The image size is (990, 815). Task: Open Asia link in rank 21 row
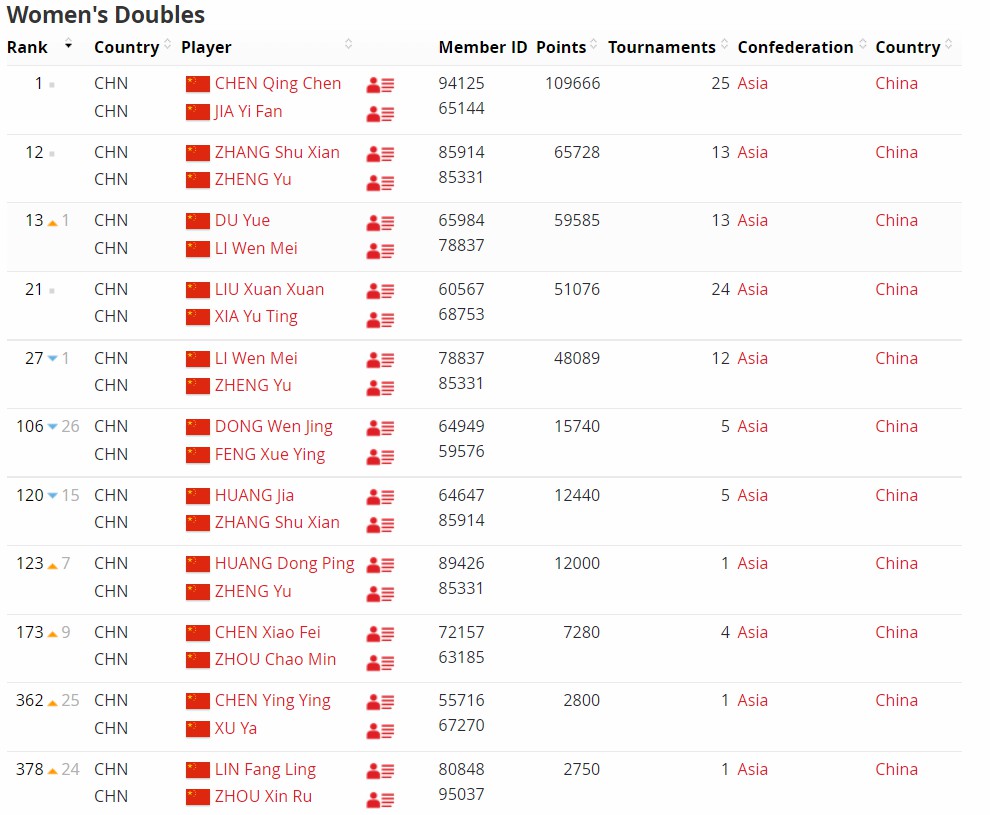pyautogui.click(x=753, y=289)
